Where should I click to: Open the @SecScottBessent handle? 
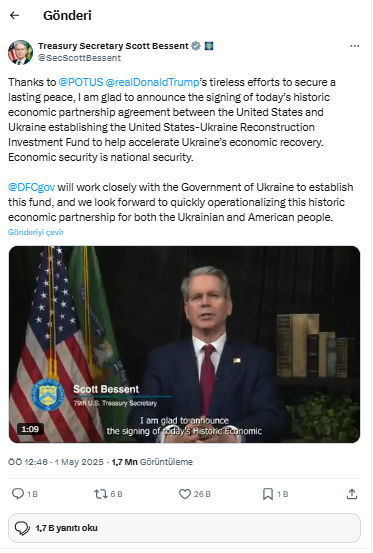point(79,58)
